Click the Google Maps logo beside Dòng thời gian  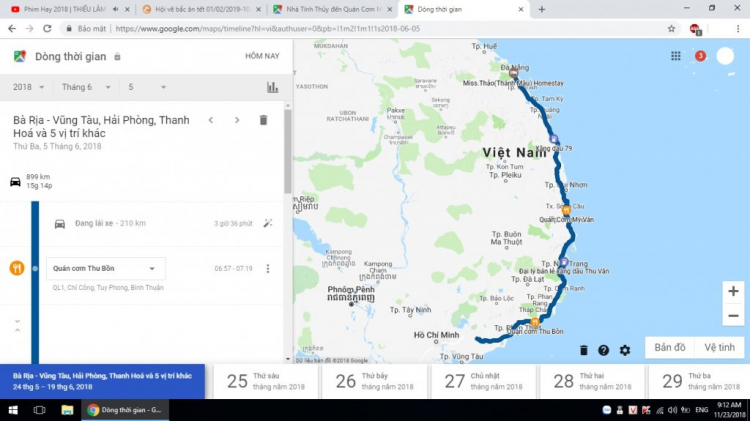click(20, 56)
